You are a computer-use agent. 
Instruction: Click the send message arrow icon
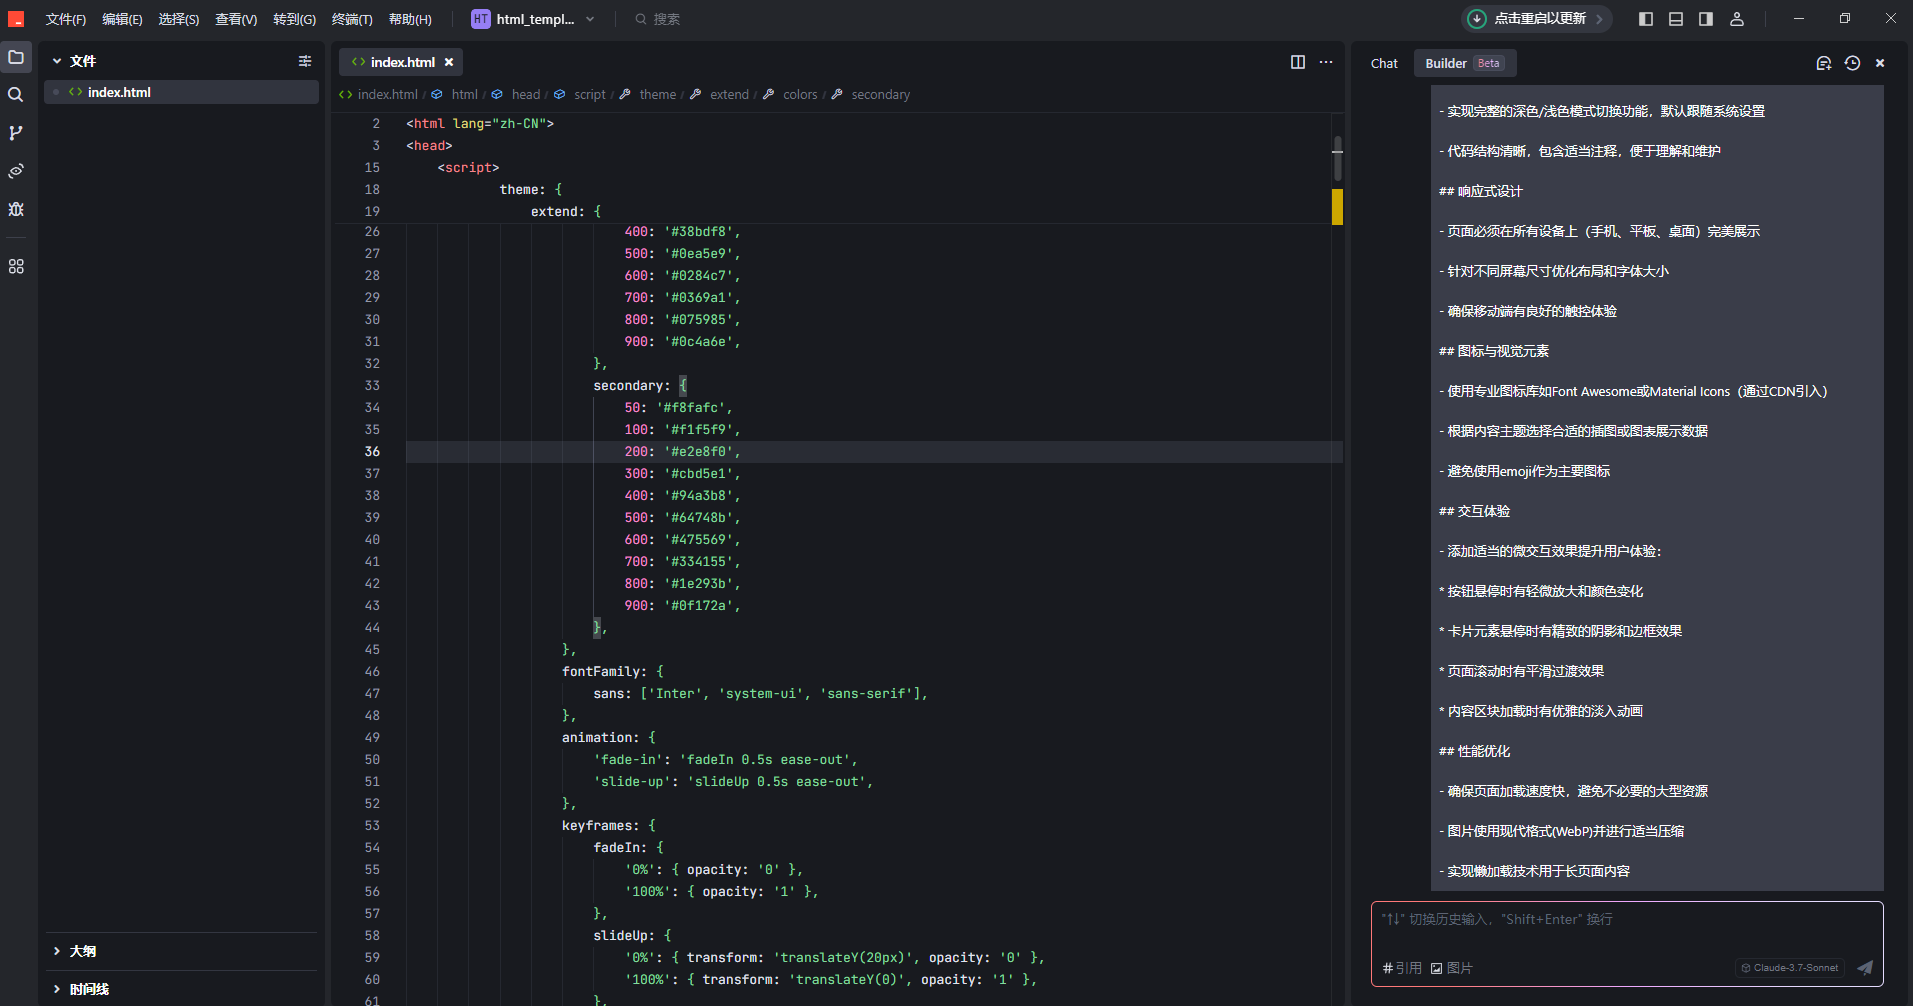pyautogui.click(x=1864, y=967)
